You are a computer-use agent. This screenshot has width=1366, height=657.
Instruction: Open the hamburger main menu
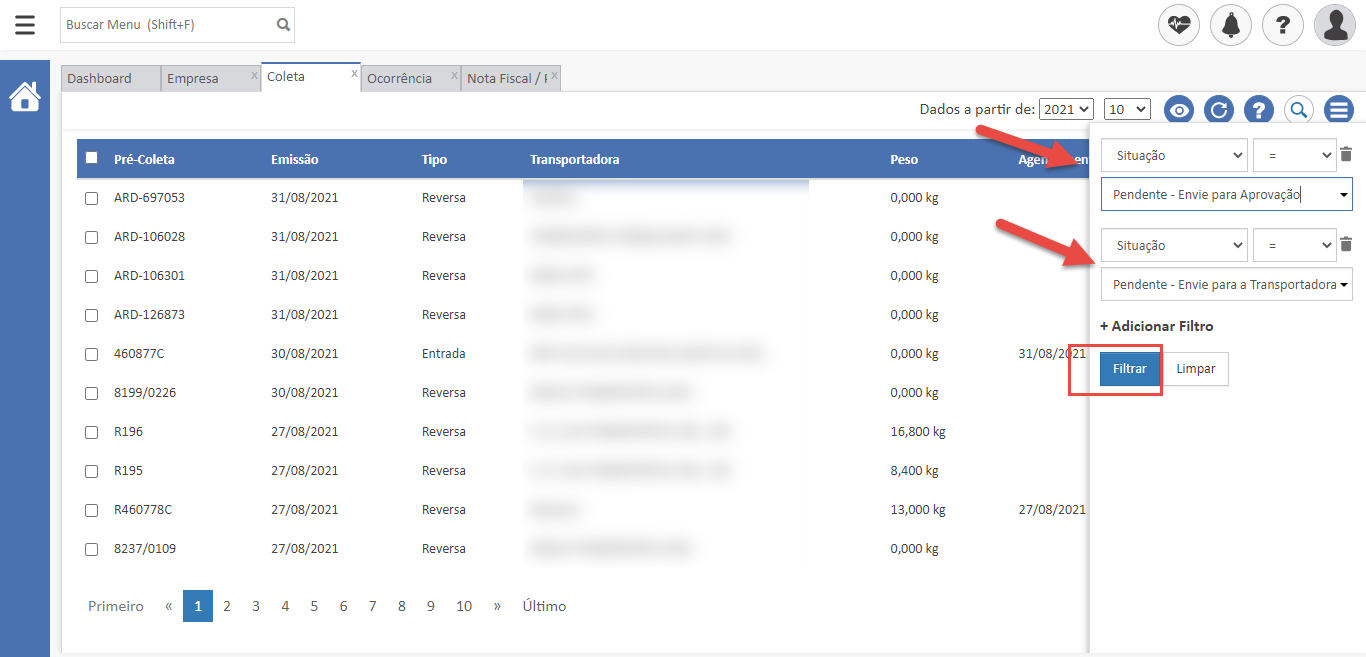(25, 25)
